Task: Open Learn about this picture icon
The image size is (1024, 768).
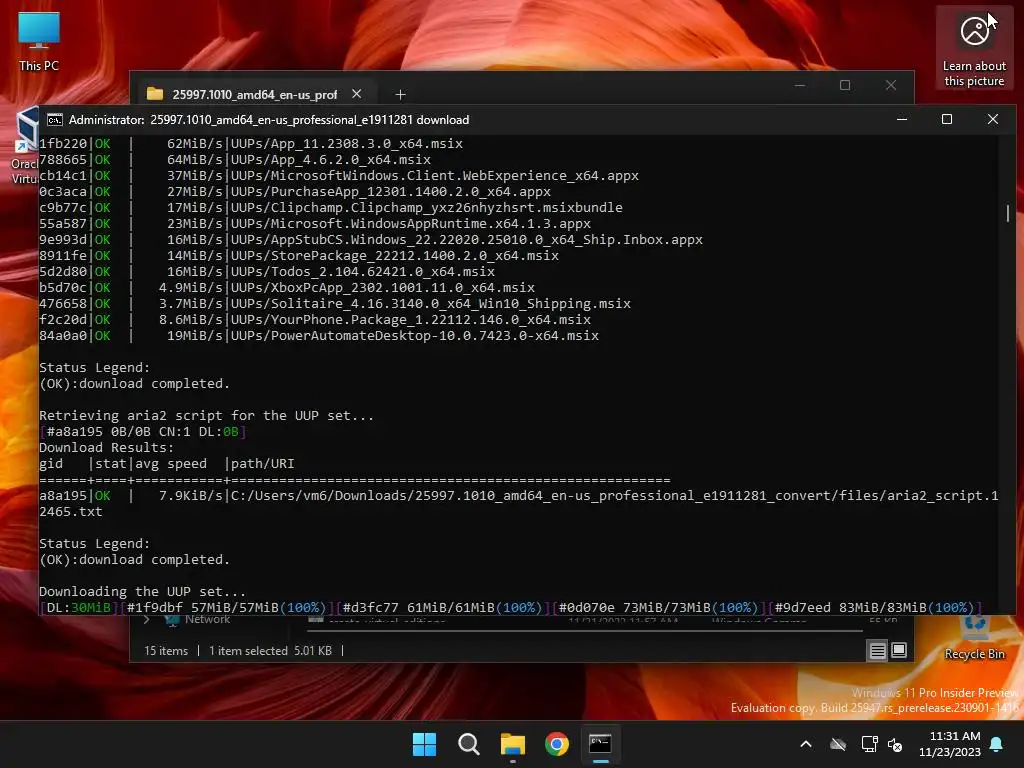Action: point(974,48)
